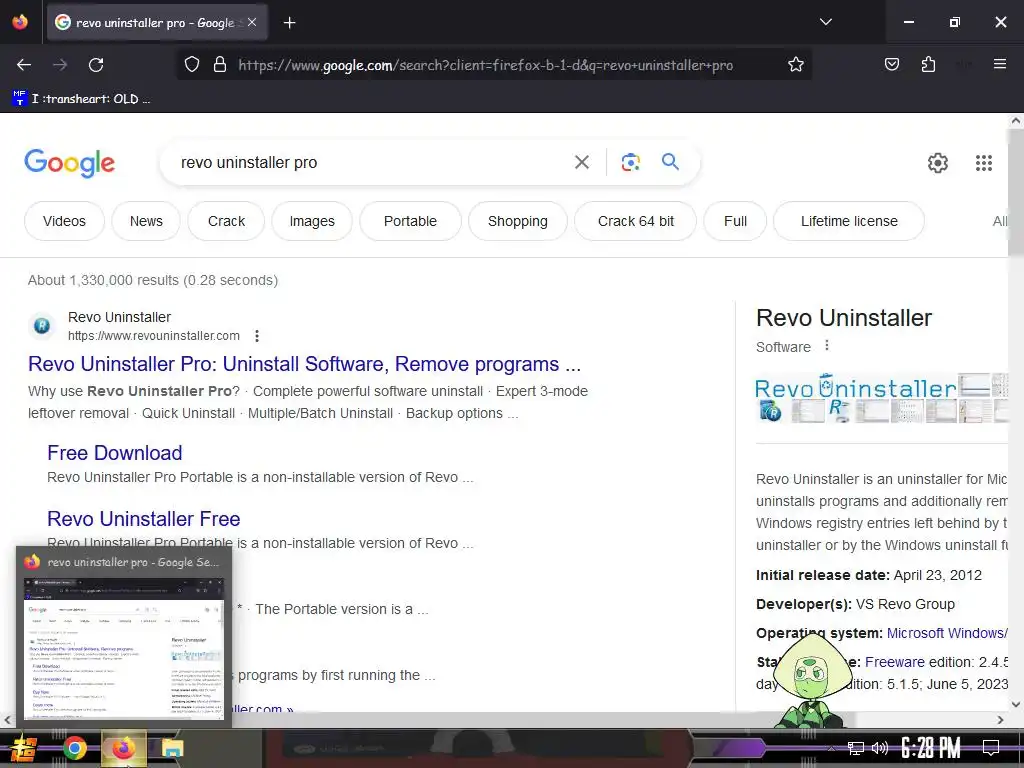Open a new browser tab
Image resolution: width=1024 pixels, height=768 pixels.
coord(289,23)
